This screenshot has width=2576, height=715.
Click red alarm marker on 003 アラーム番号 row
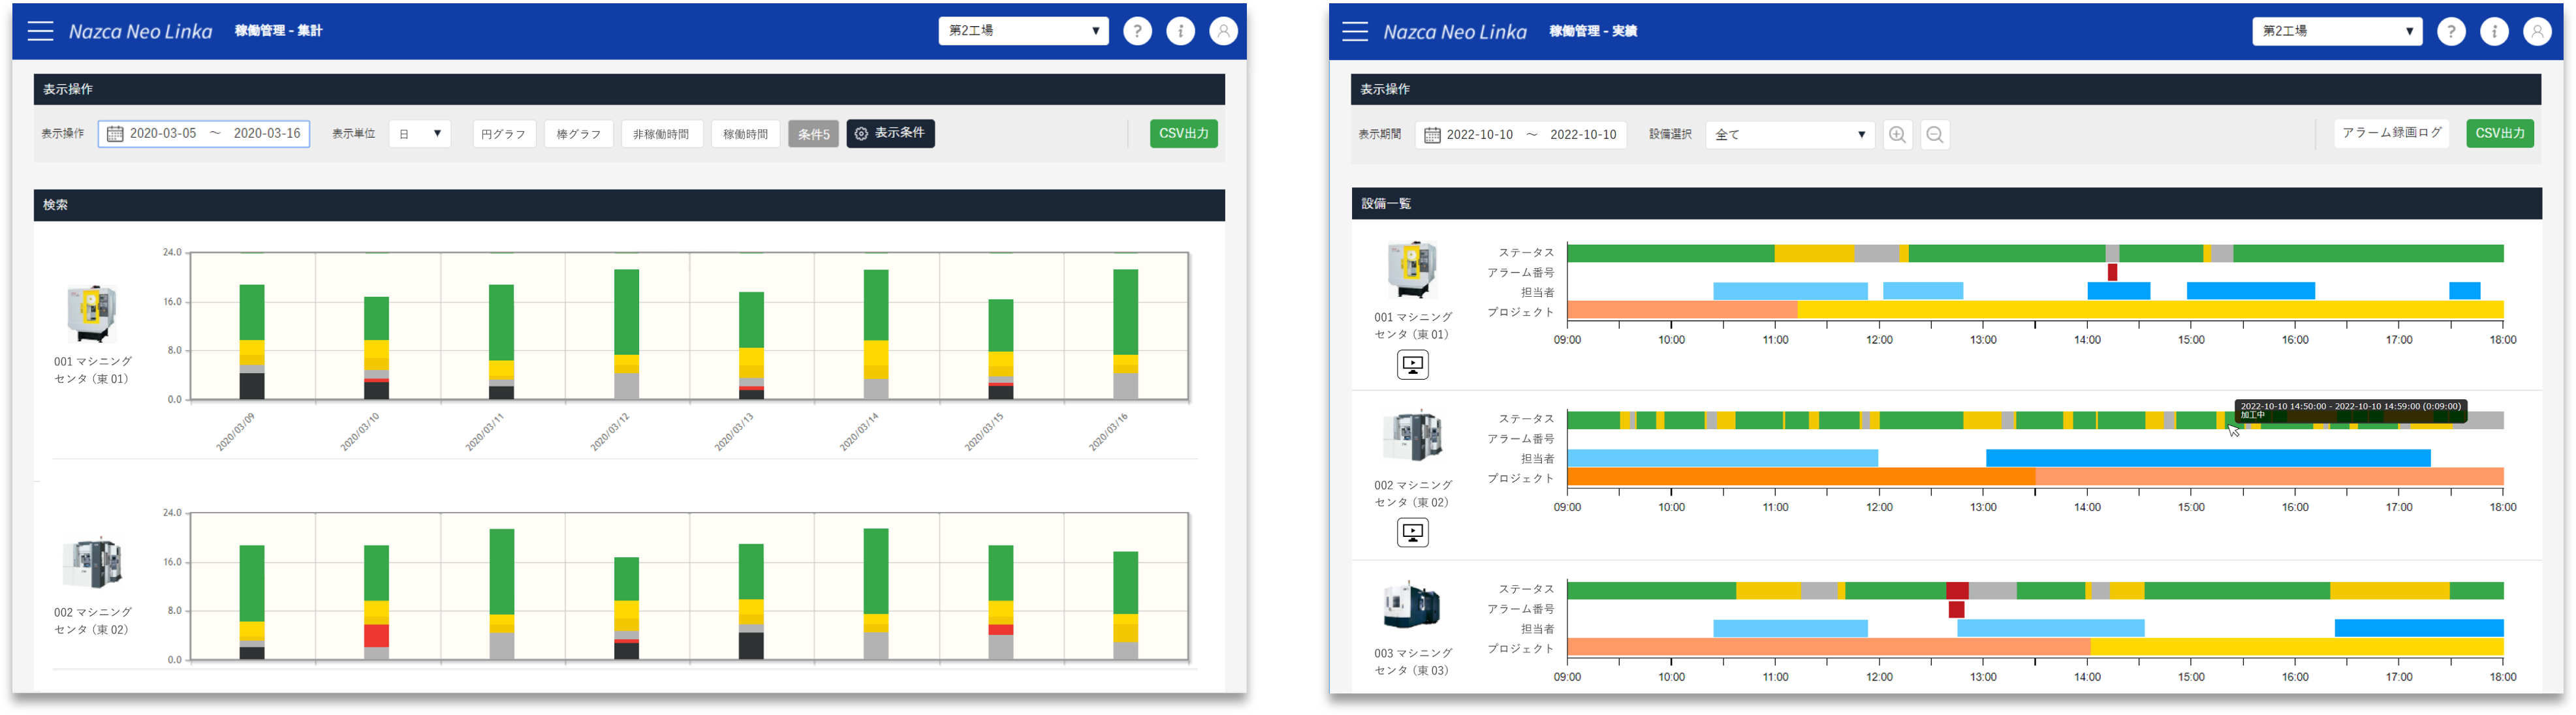1956,609
